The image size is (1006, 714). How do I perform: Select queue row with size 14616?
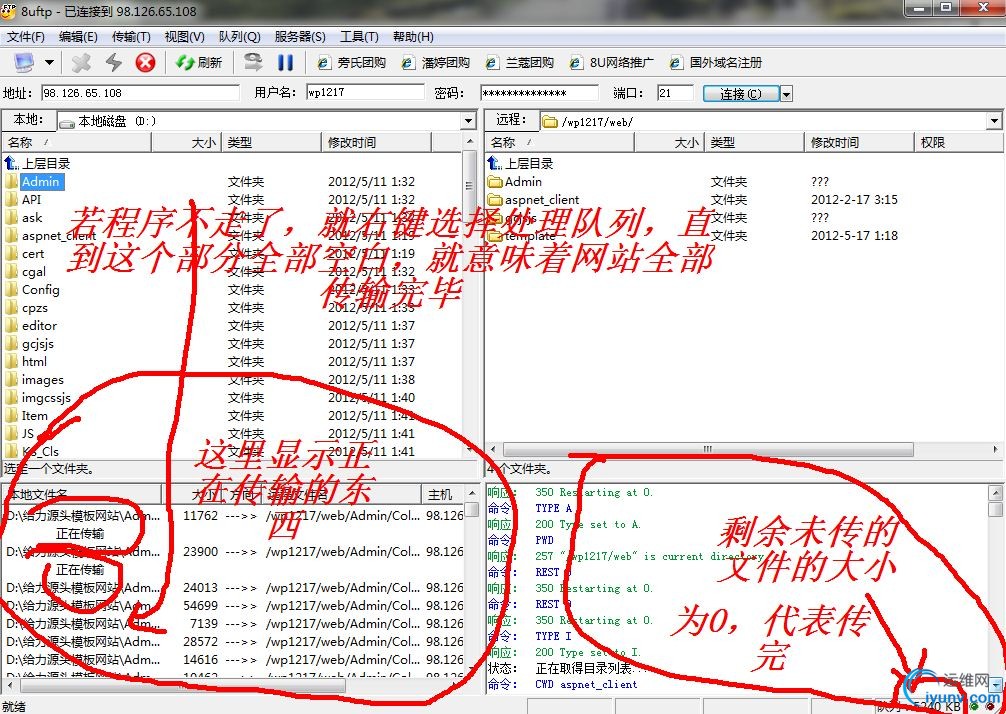coord(234,659)
